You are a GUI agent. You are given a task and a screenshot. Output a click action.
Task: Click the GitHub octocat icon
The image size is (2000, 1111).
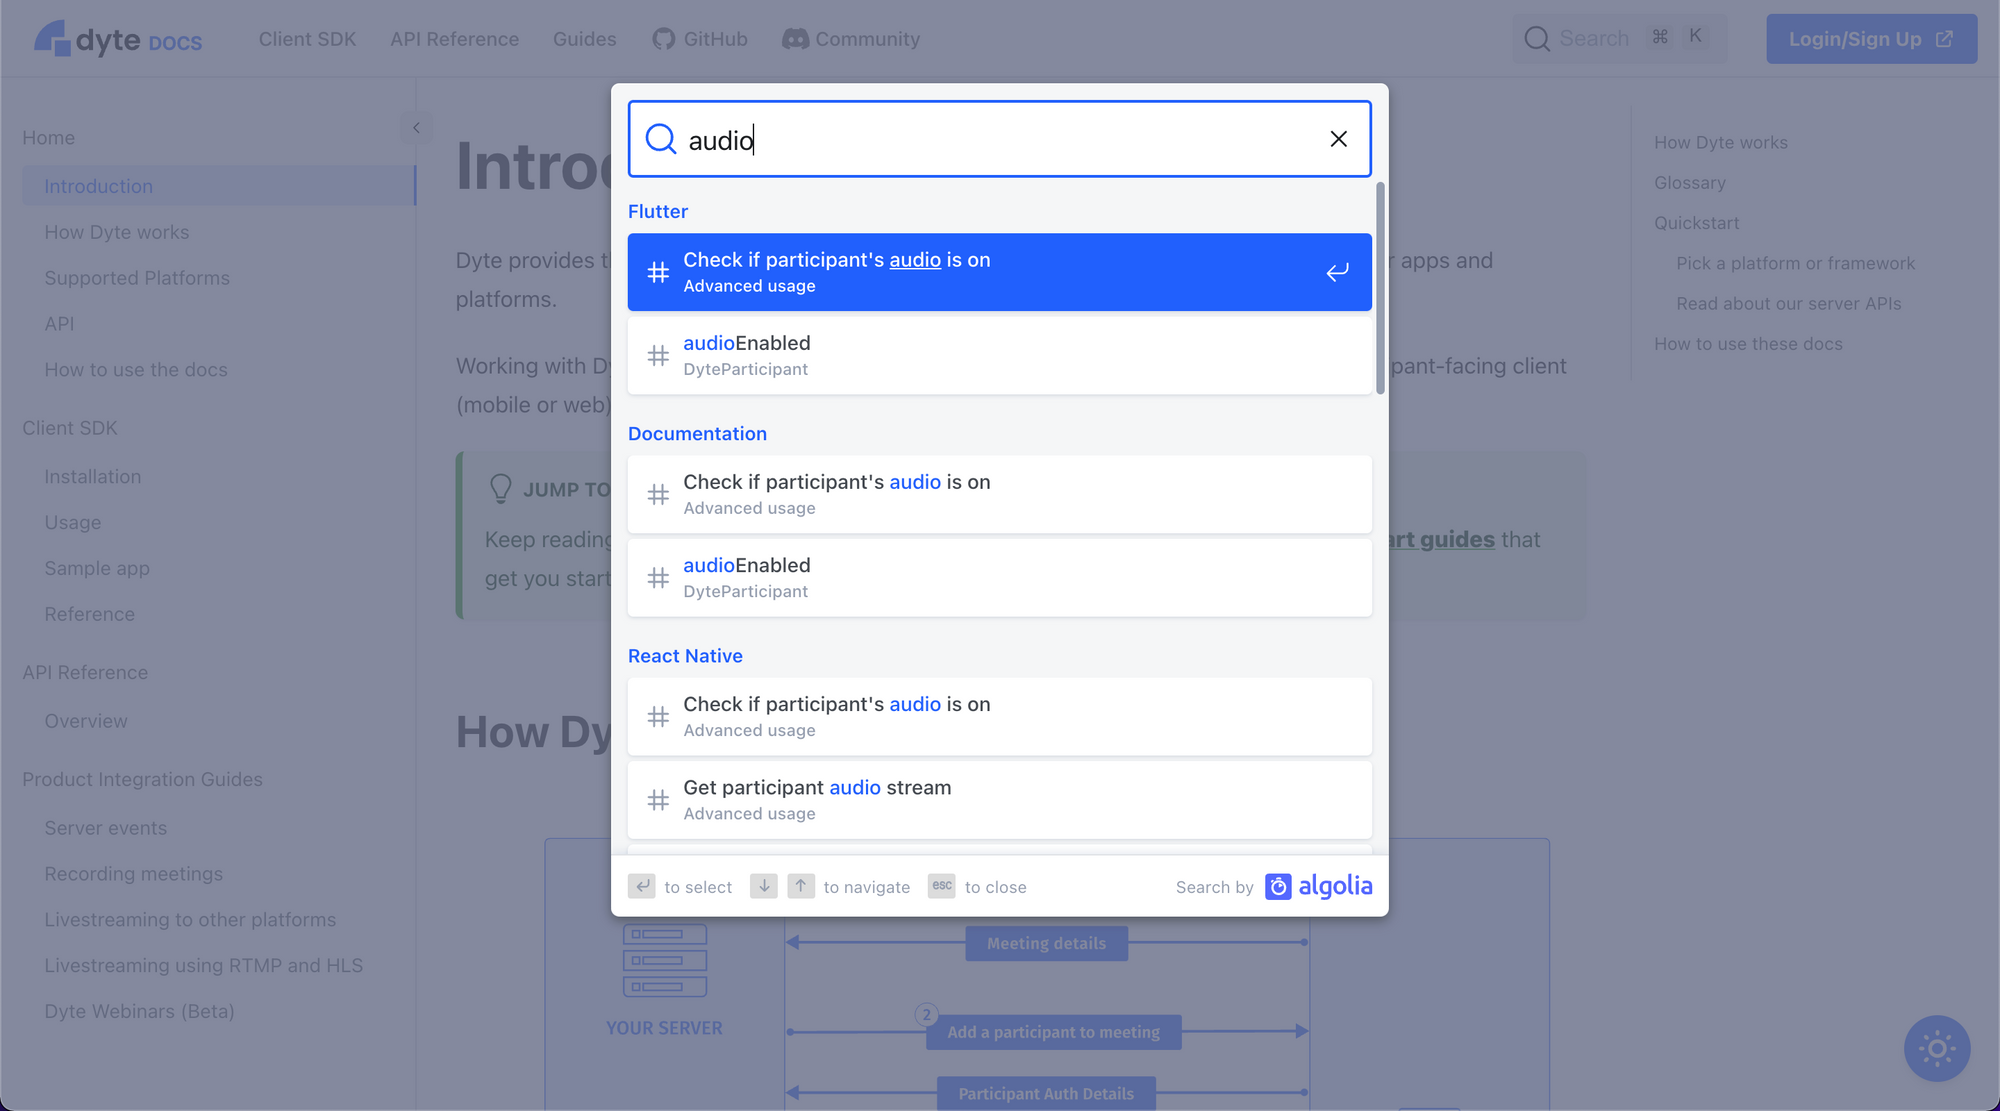663,39
